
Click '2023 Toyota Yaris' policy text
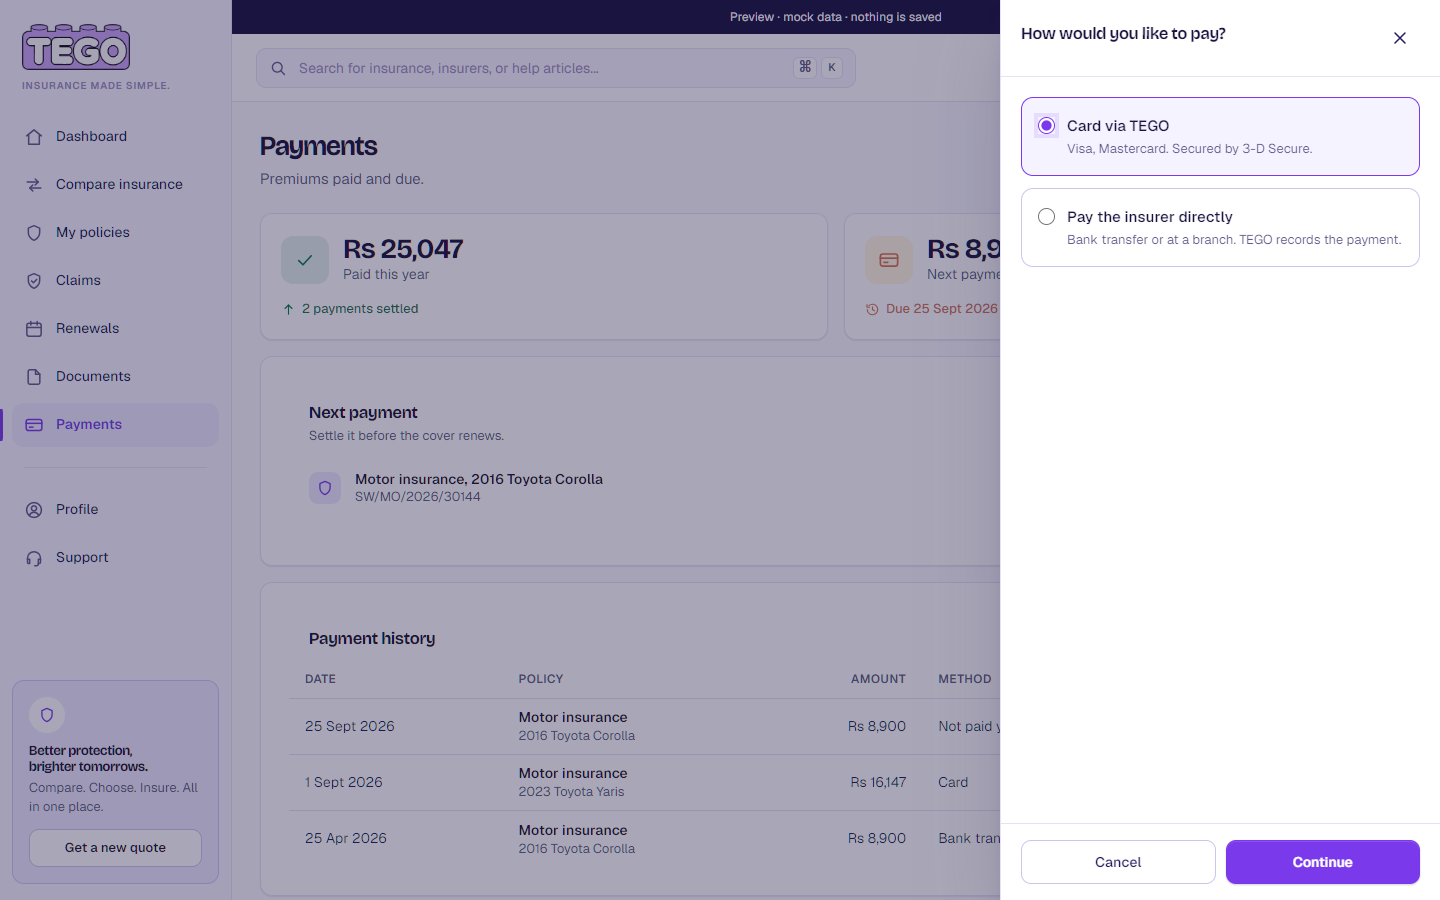(x=571, y=792)
